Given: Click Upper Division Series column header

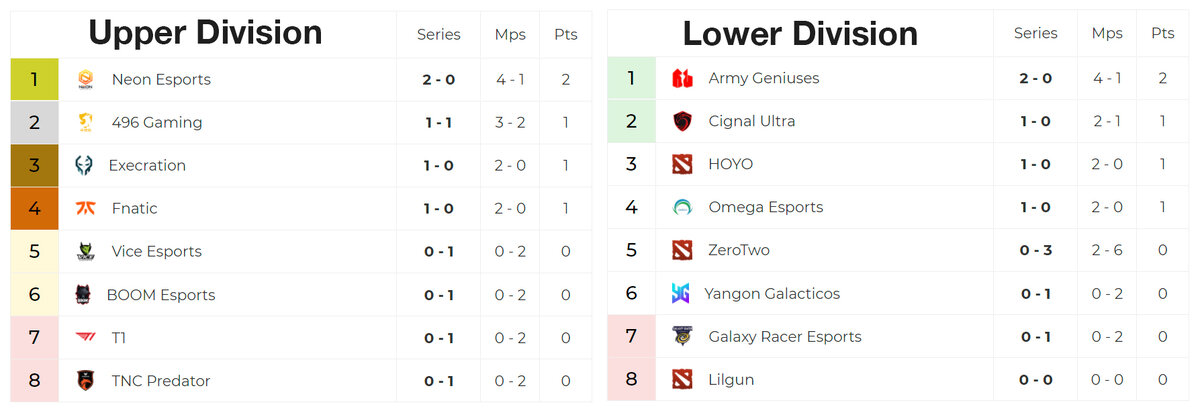Looking at the screenshot, I should (x=438, y=34).
